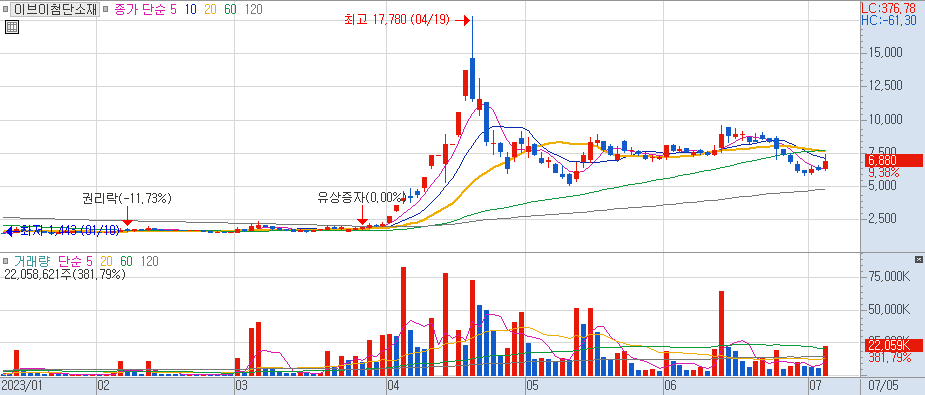Click the 75,000K volume axis label
This screenshot has height=395, width=925.
pos(889,276)
